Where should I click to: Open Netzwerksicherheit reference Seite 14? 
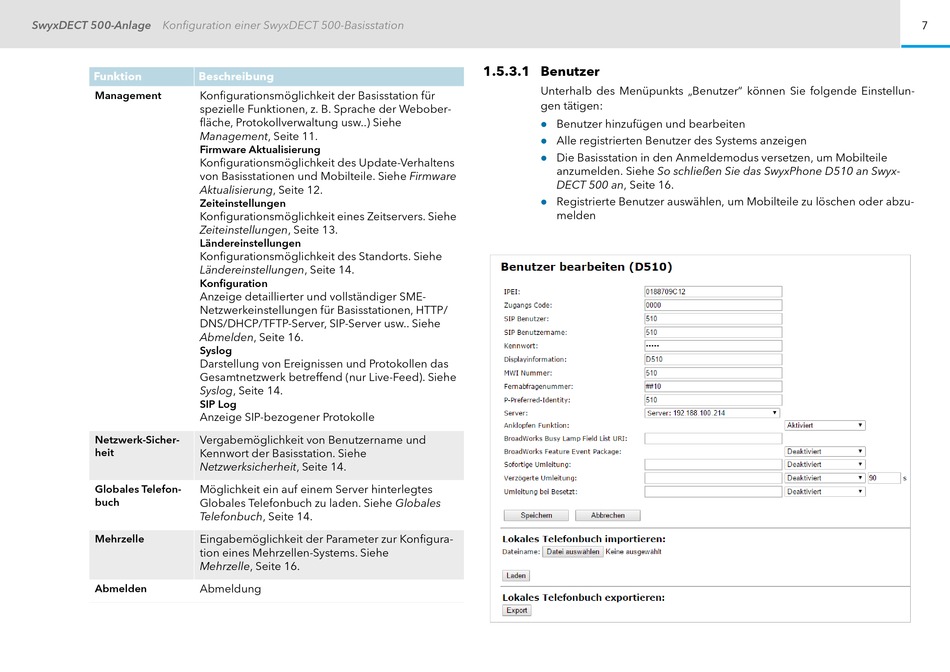(x=273, y=467)
